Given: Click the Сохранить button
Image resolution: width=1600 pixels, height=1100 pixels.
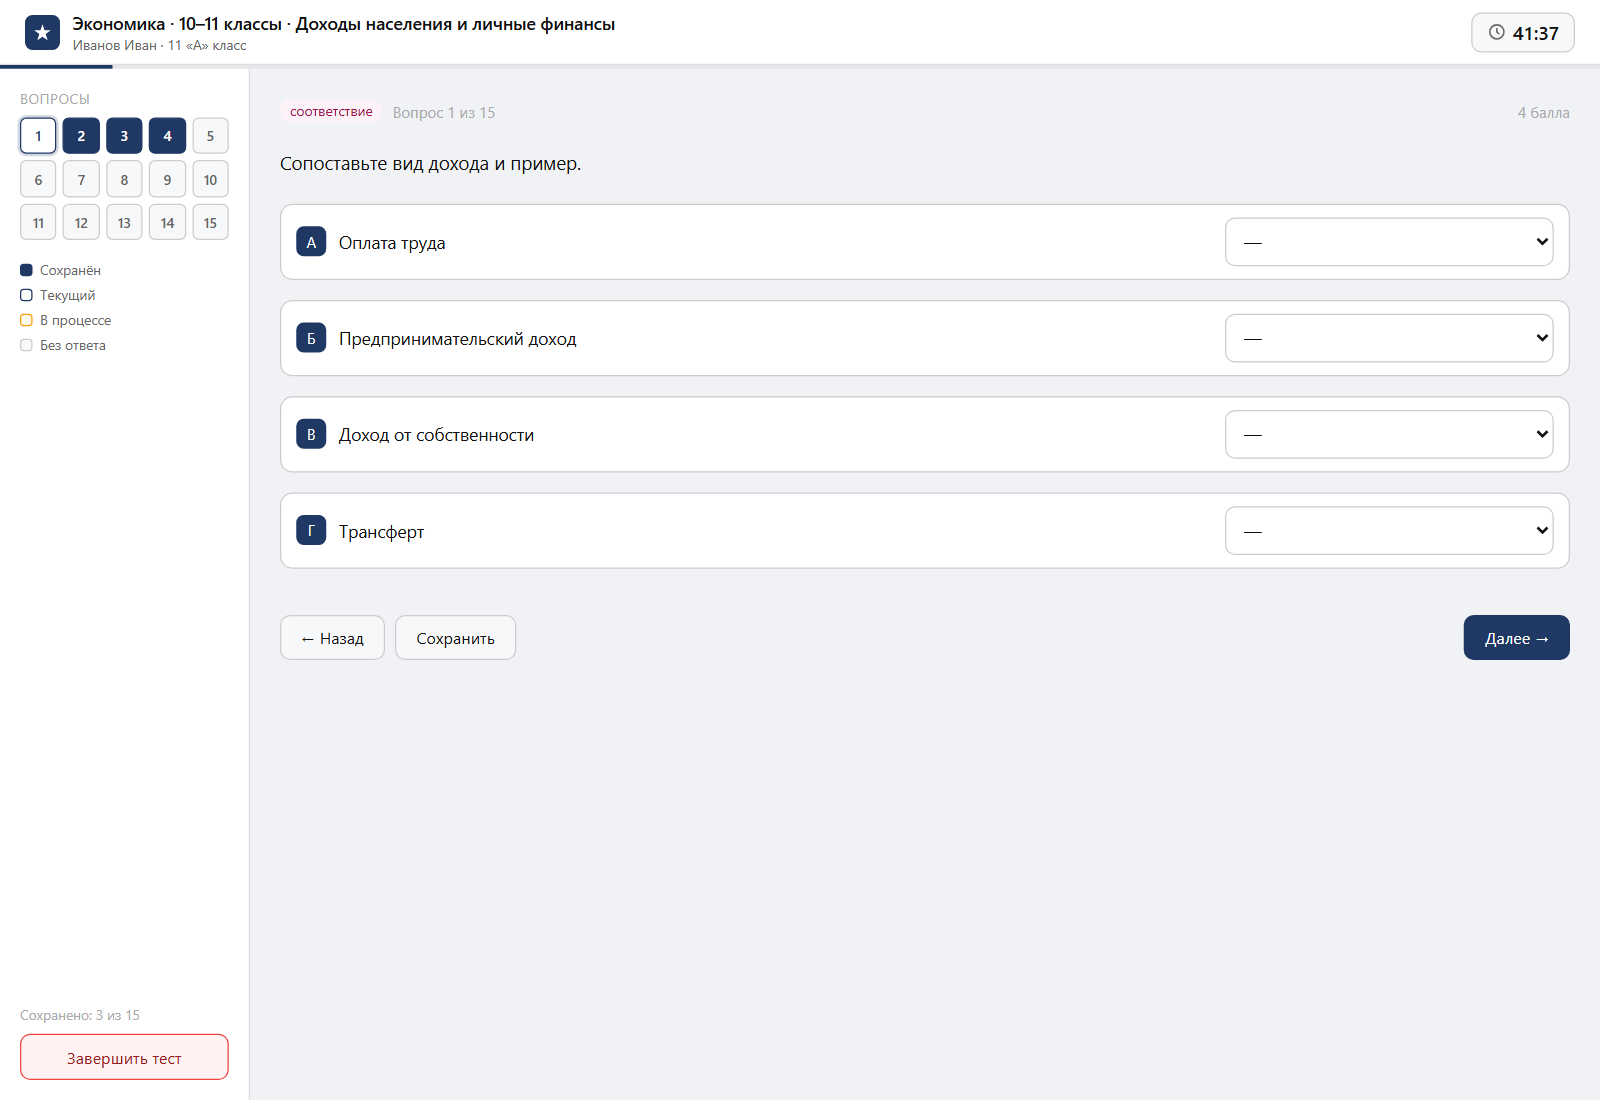Looking at the screenshot, I should 455,638.
